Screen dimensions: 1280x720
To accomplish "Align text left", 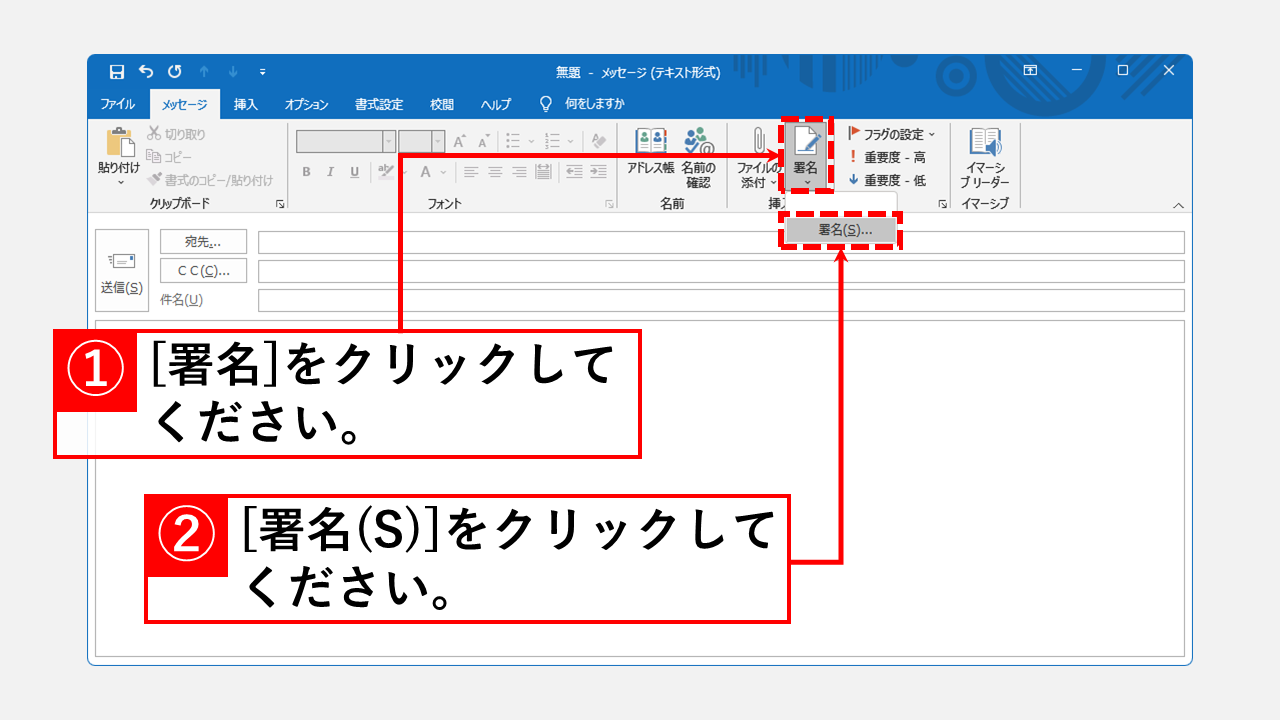I will (470, 172).
